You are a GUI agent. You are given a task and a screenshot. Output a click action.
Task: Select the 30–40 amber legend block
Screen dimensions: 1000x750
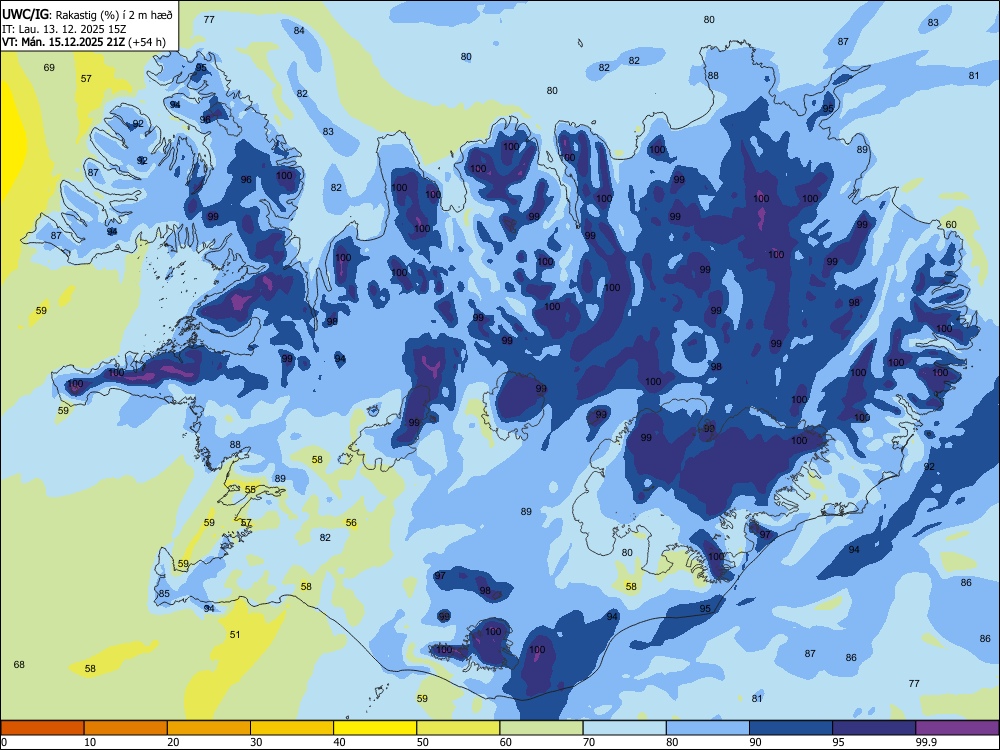292,728
